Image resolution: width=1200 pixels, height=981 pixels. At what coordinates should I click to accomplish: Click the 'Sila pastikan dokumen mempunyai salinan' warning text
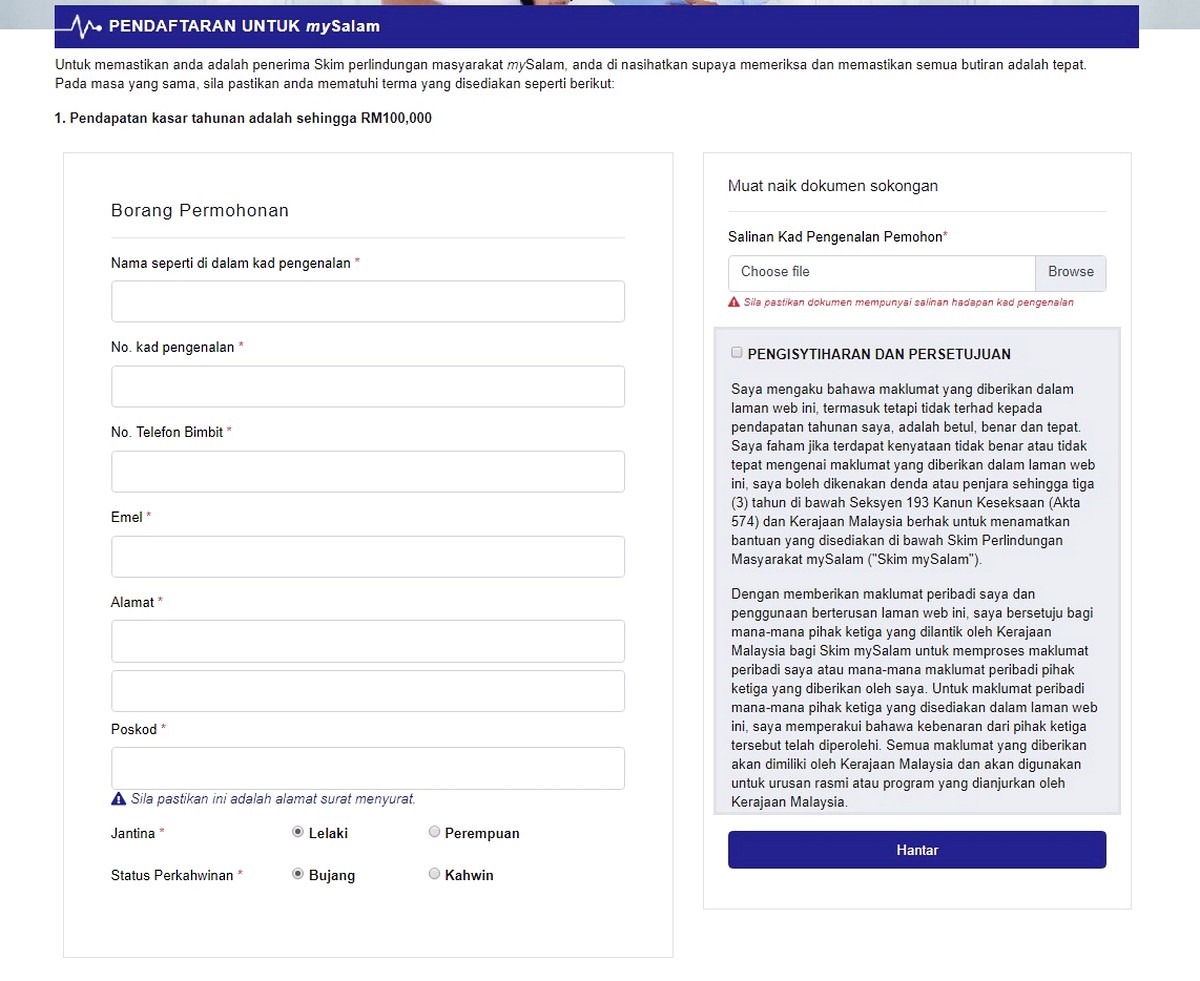(x=909, y=302)
